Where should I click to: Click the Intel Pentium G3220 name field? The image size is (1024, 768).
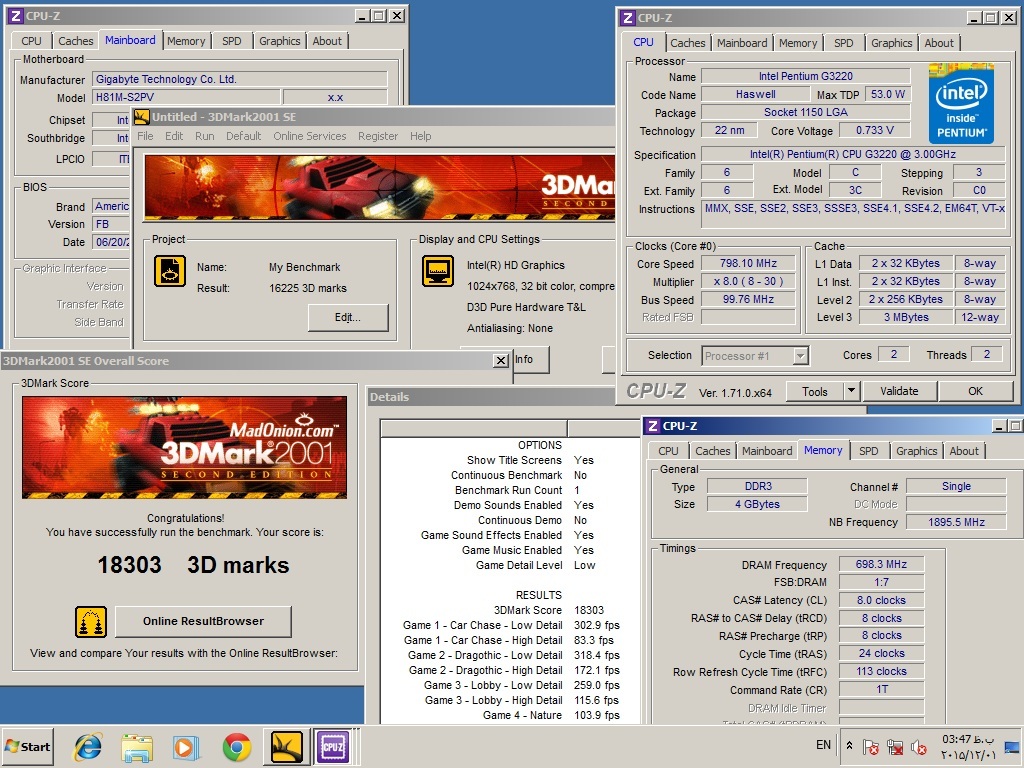(805, 76)
